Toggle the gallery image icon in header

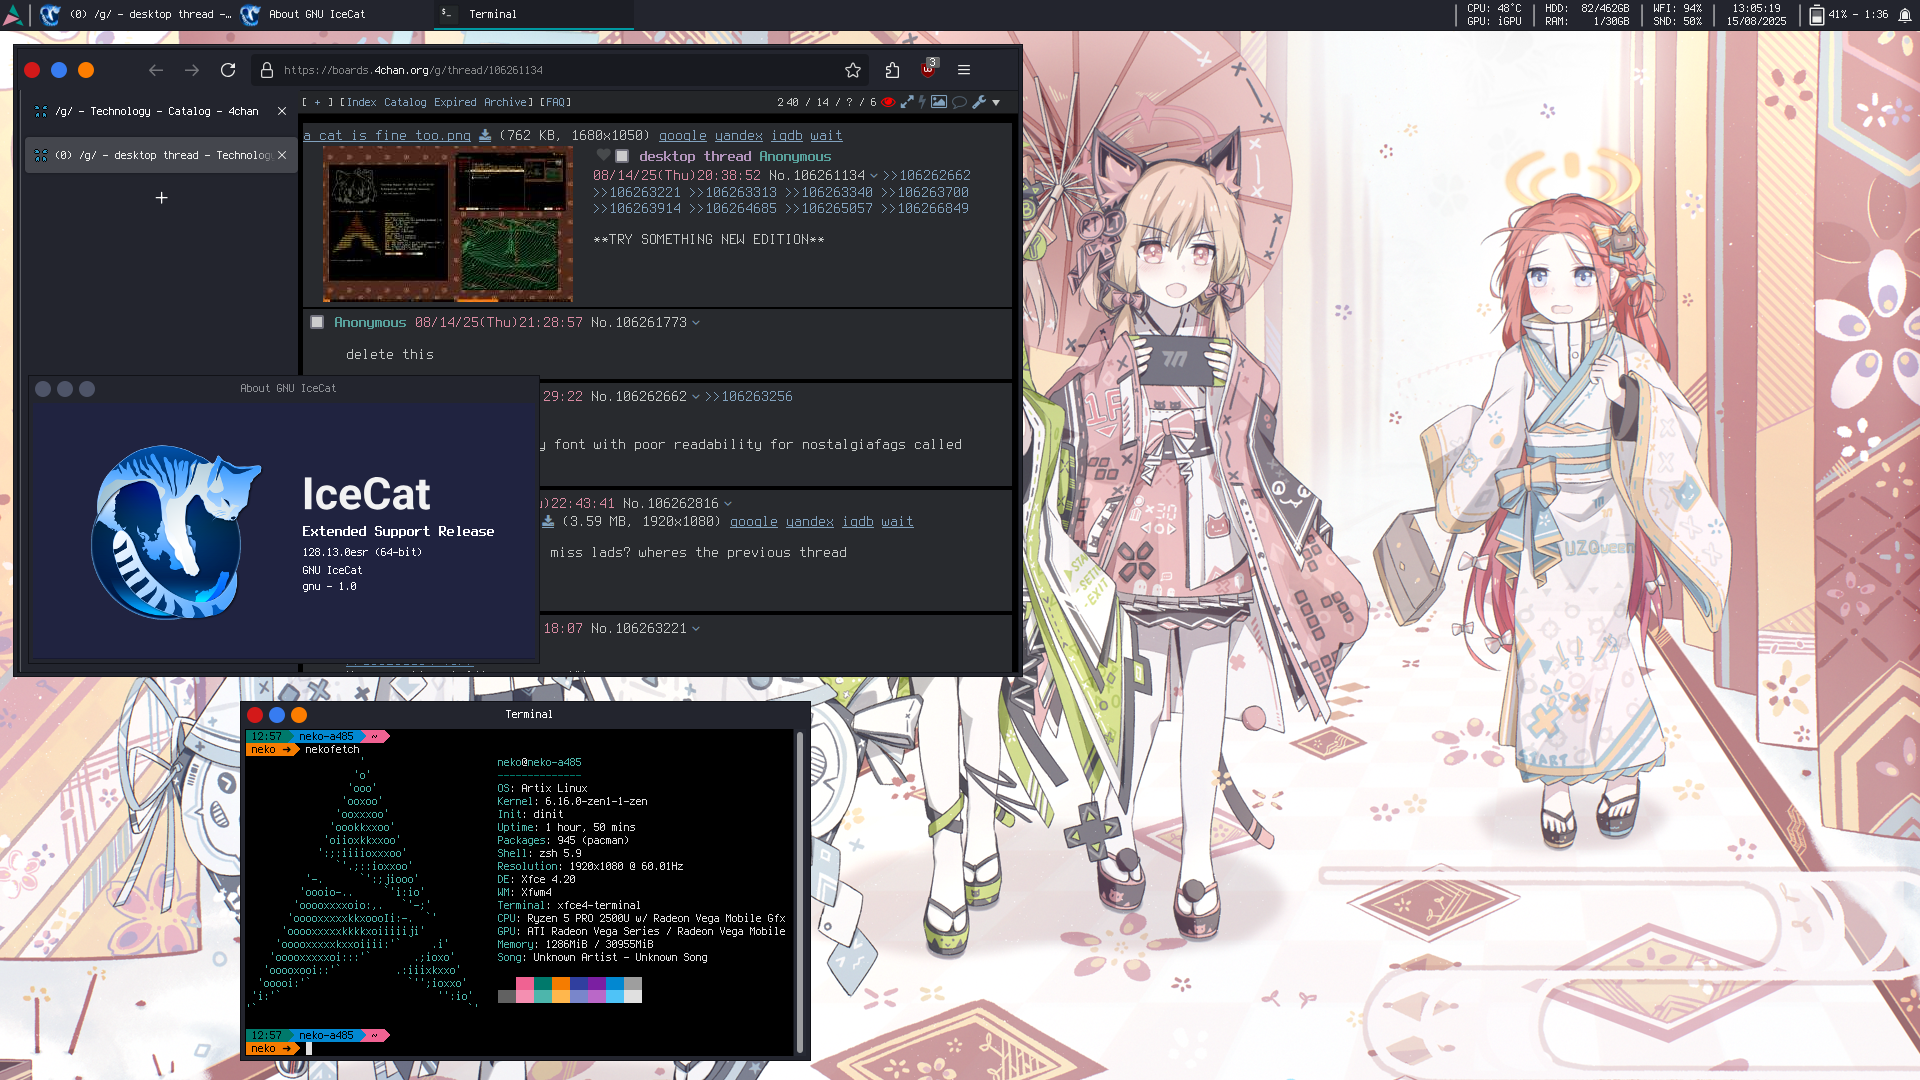pyautogui.click(x=939, y=102)
